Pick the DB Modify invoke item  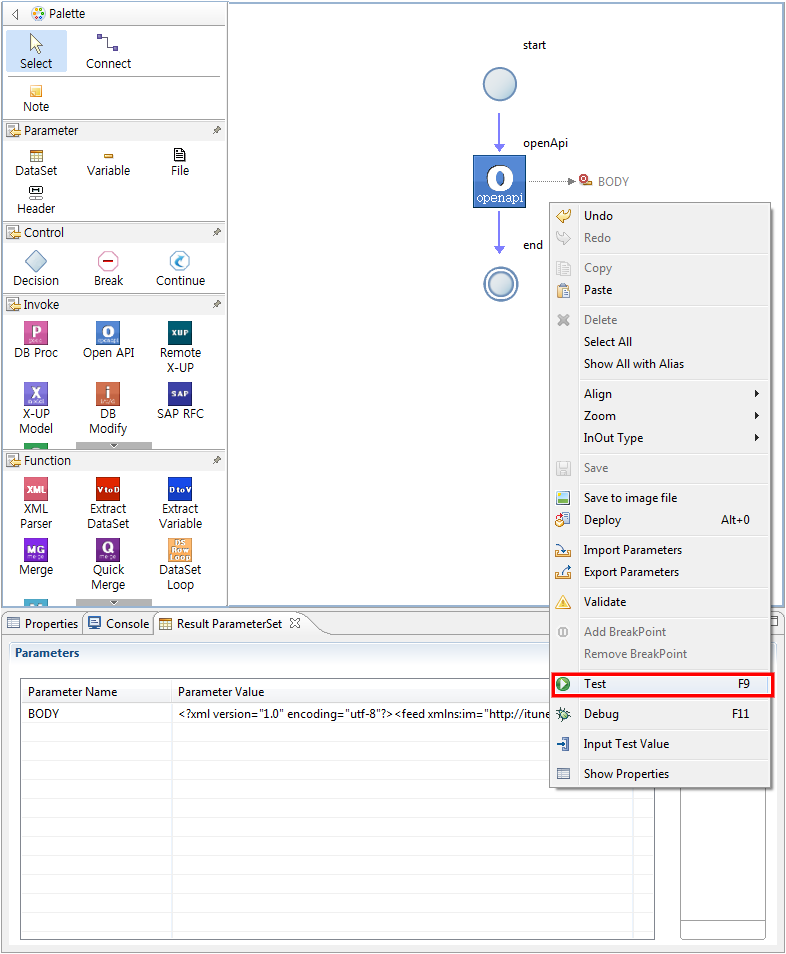(108, 408)
